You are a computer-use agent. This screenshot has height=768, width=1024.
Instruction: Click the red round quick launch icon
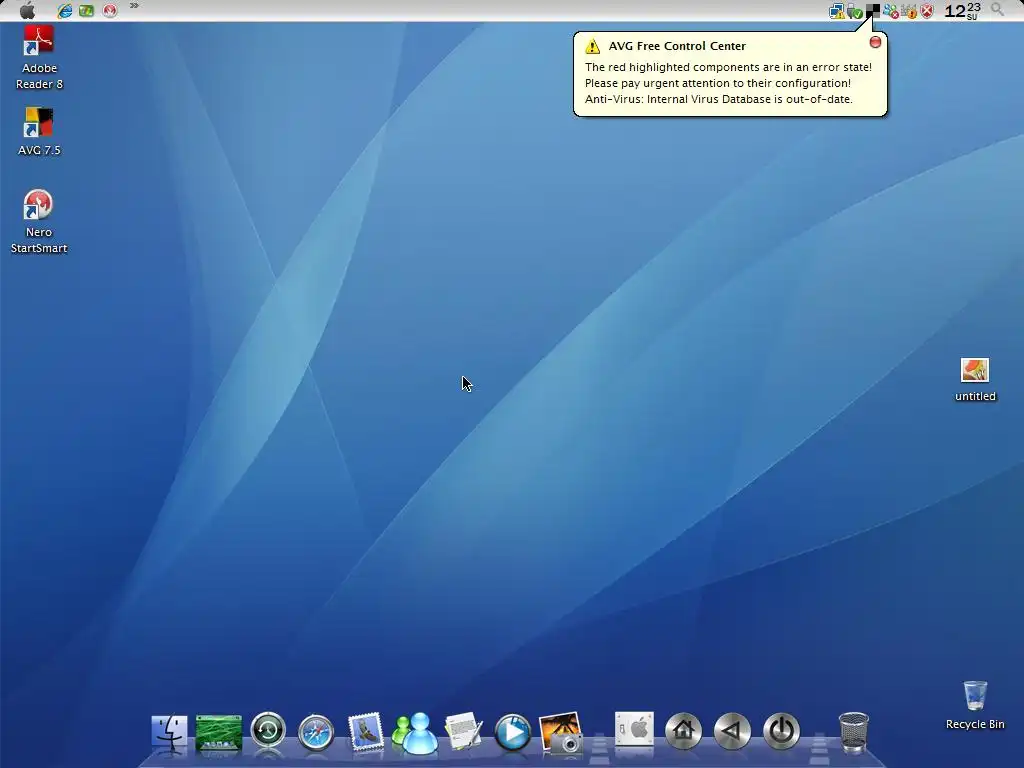110,10
